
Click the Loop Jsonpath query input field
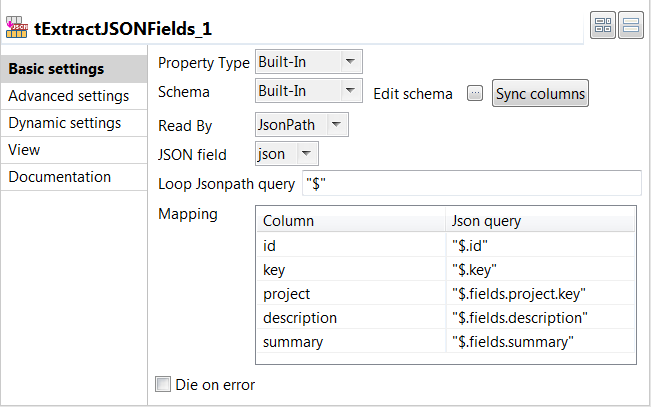point(470,184)
